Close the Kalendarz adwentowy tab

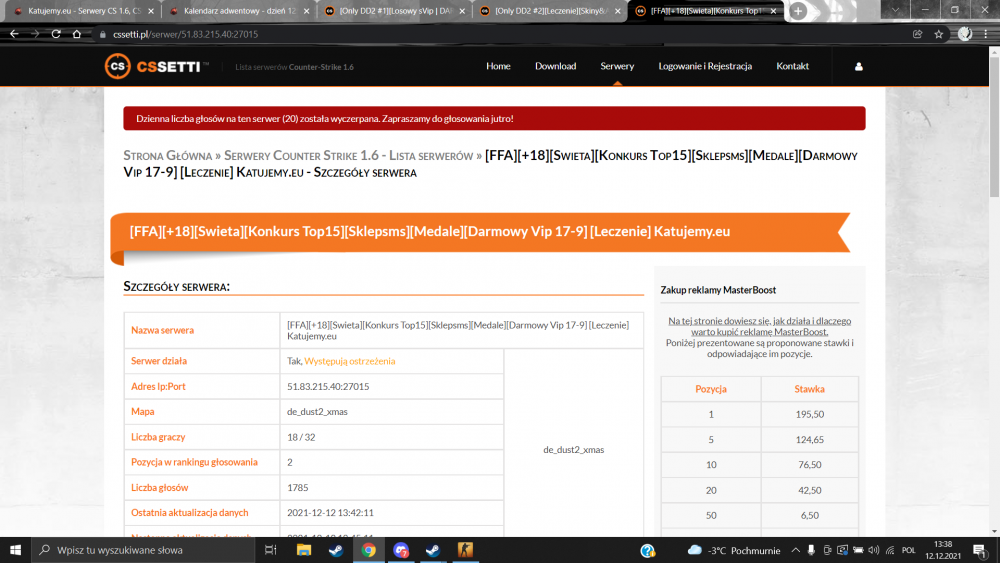coord(306,11)
